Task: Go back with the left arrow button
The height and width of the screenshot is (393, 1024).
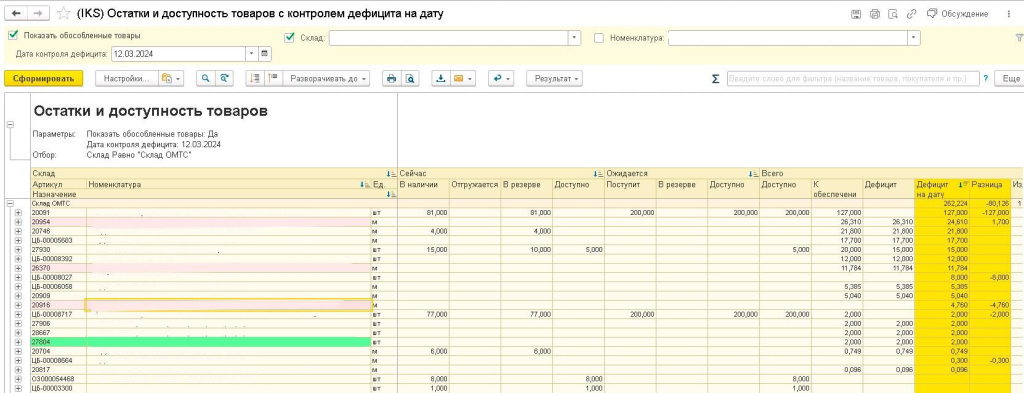Action: pyautogui.click(x=16, y=13)
